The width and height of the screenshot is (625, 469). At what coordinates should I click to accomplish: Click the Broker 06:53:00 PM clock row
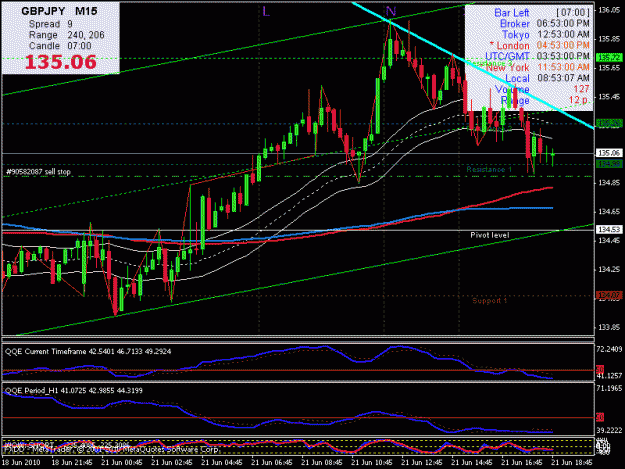point(544,24)
